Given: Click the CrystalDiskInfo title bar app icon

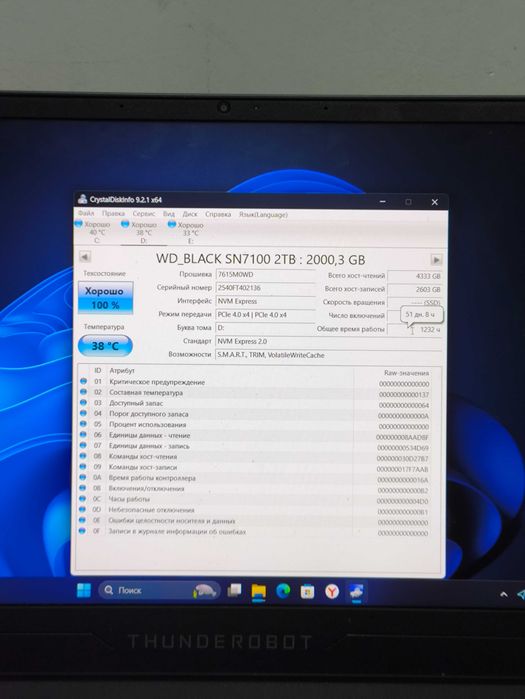Looking at the screenshot, I should 82,199.
